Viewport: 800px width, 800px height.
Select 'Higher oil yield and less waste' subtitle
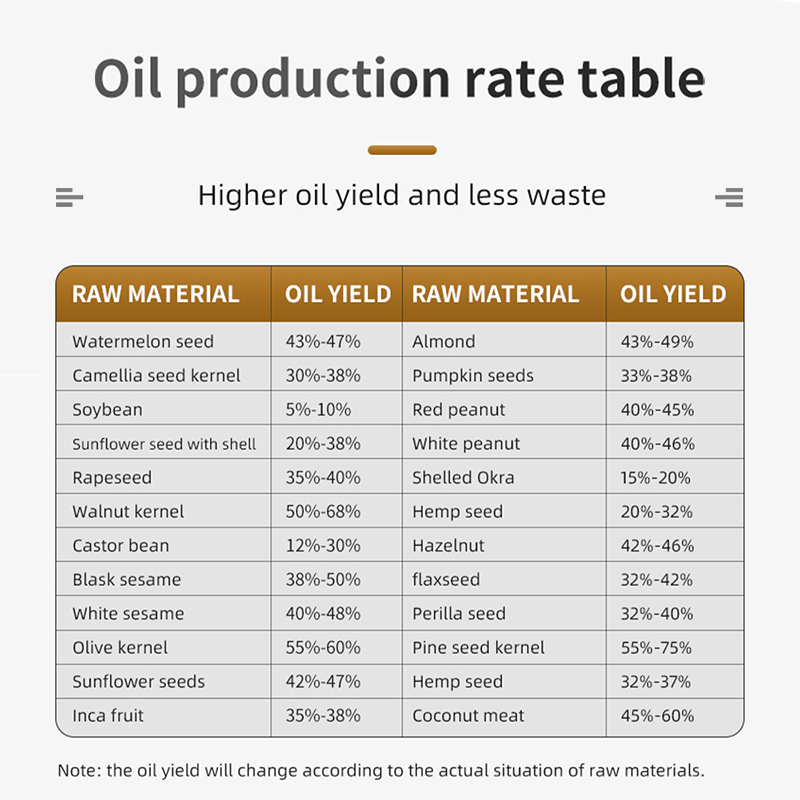(402, 194)
